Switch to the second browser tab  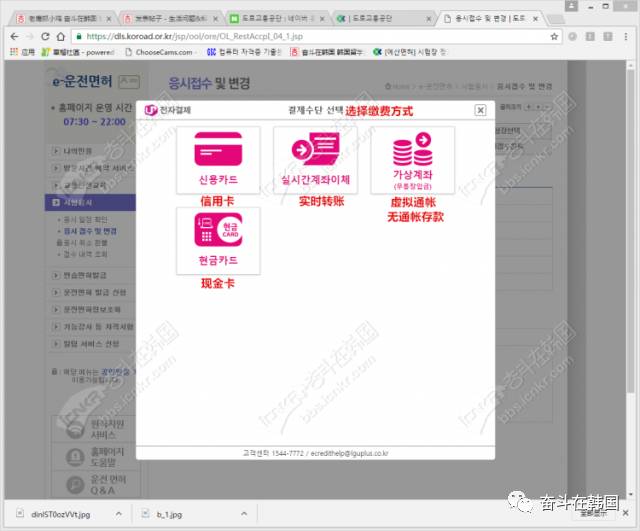coord(171,19)
